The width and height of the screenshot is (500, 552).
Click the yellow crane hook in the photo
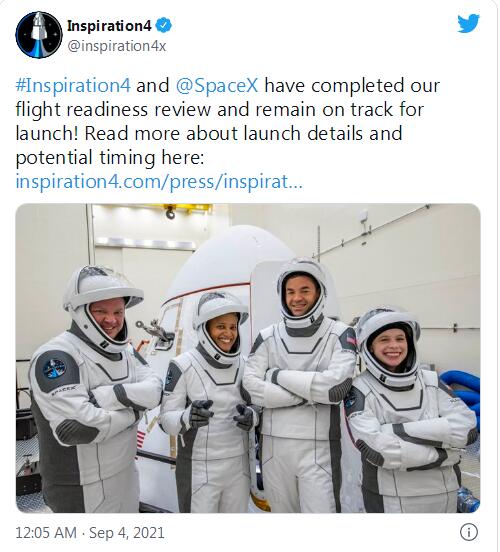[170, 212]
